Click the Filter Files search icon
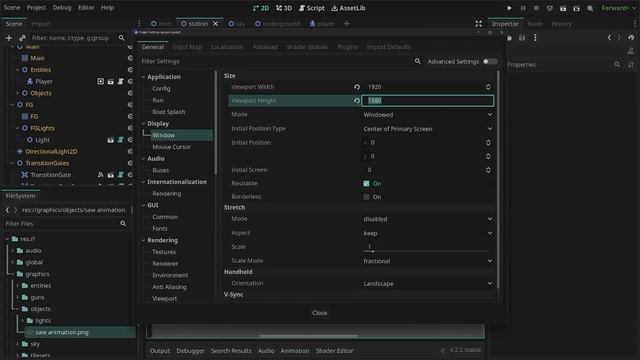 pos(123,224)
